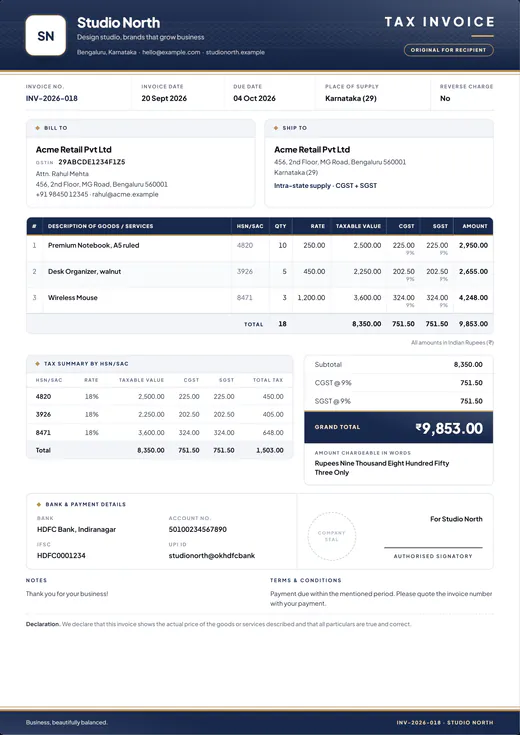Select the Wireless Mouse item
The image size is (520, 735).
point(73,298)
